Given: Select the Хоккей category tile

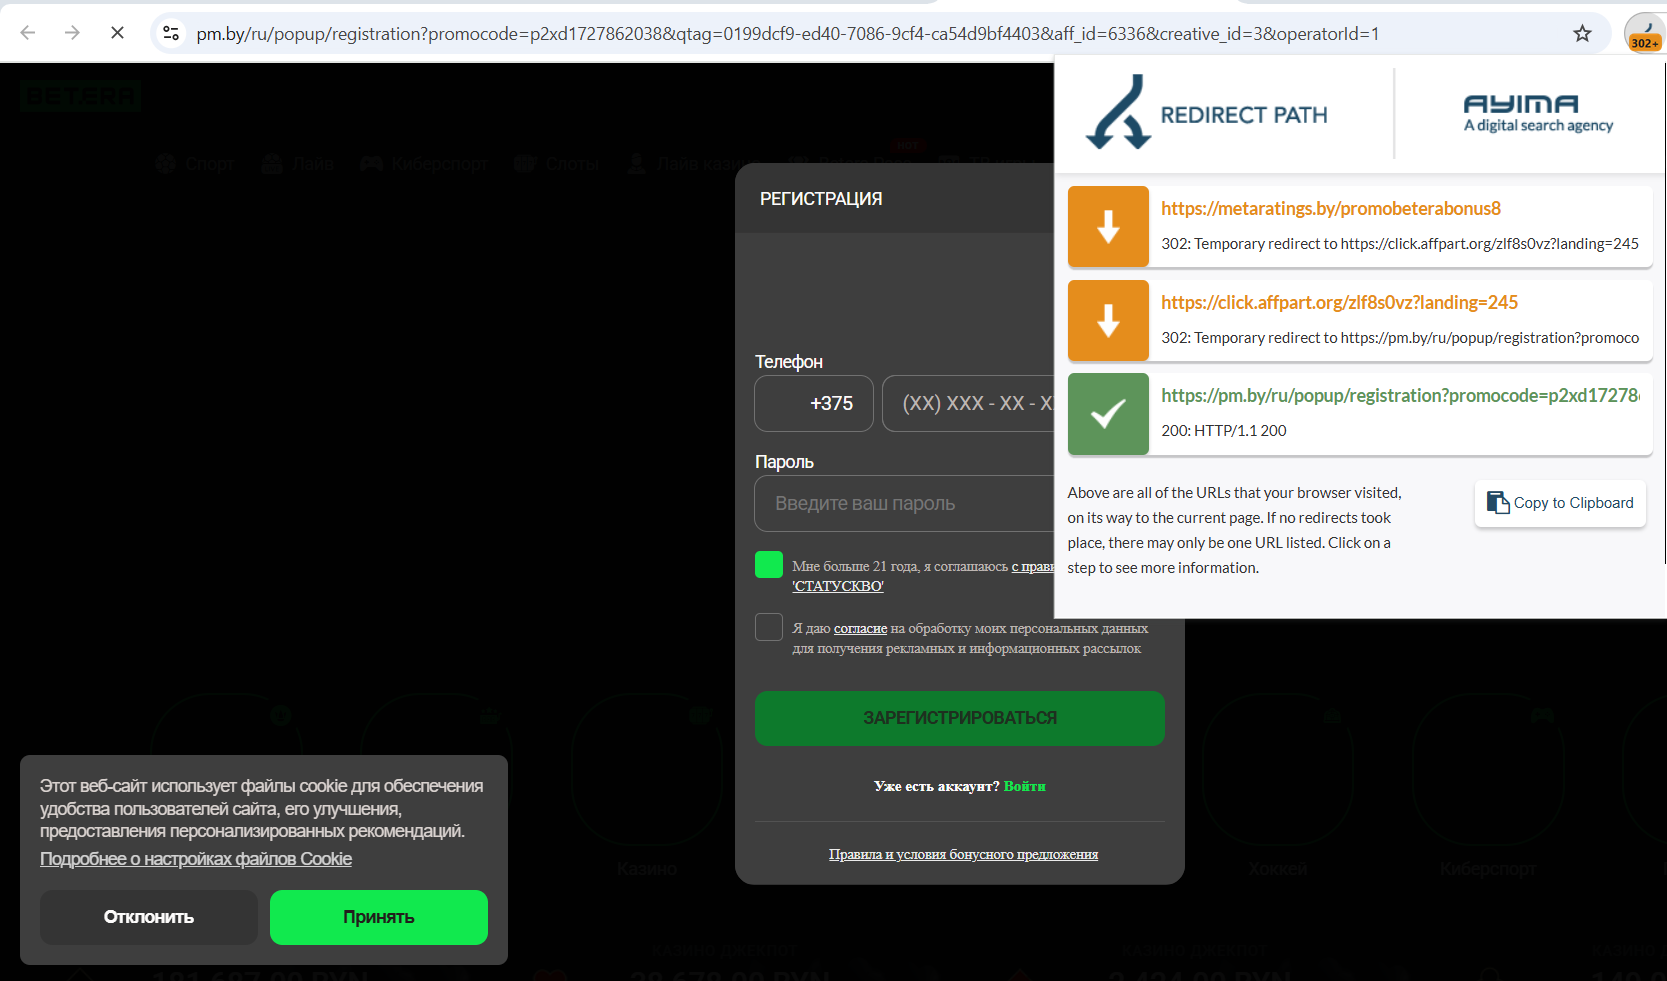Looking at the screenshot, I should 1278,787.
